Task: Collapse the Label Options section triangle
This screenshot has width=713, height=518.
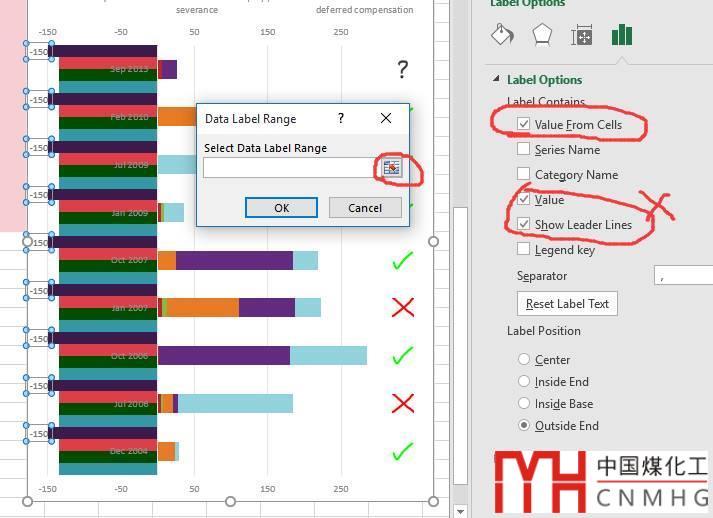Action: pyautogui.click(x=496, y=79)
